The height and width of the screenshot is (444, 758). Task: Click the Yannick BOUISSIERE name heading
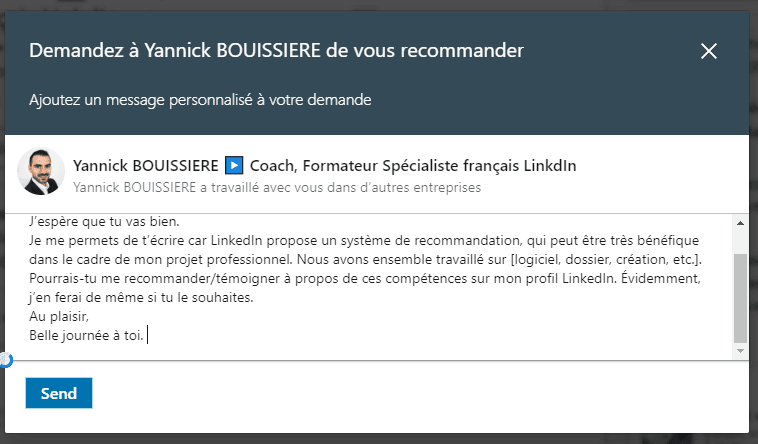point(145,165)
